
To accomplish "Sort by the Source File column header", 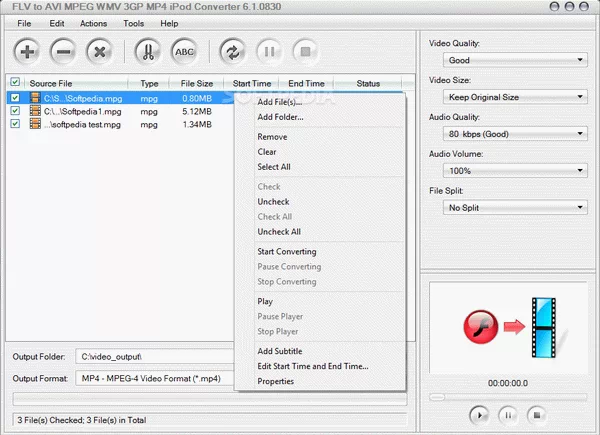I will tap(77, 83).
